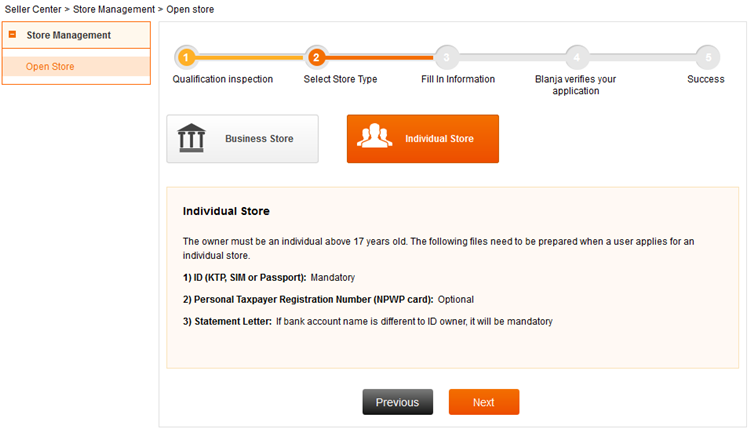
Task: Click the step 5 Success circle
Action: point(708,58)
